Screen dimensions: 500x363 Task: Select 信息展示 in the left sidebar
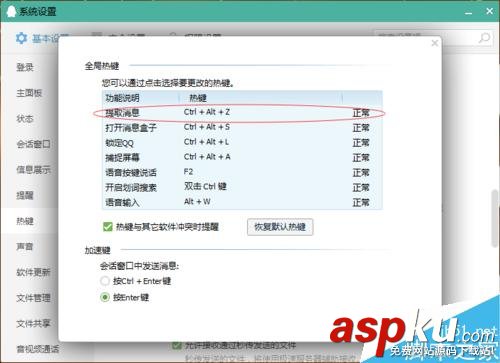tap(33, 170)
